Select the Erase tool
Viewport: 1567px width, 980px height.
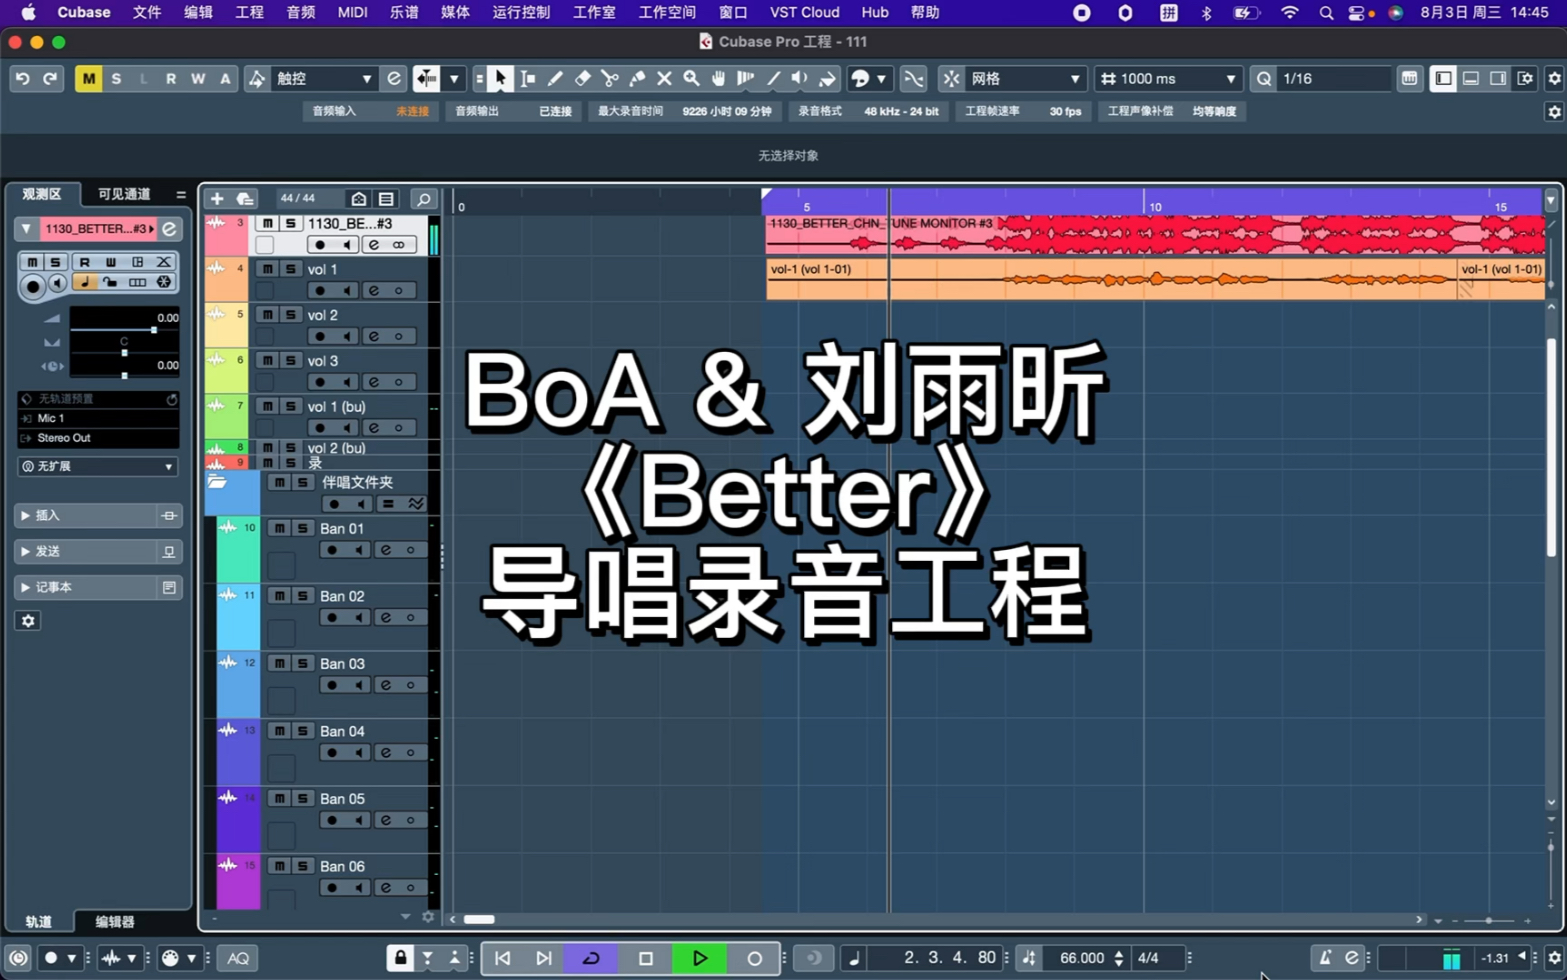click(582, 79)
